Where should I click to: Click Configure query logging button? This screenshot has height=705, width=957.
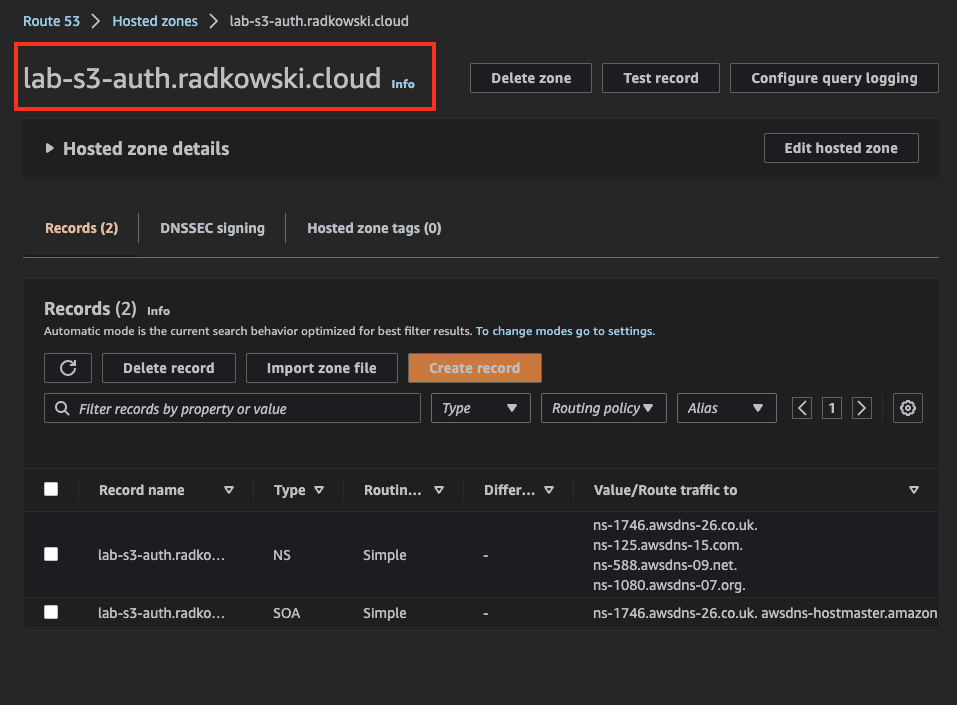coord(834,78)
